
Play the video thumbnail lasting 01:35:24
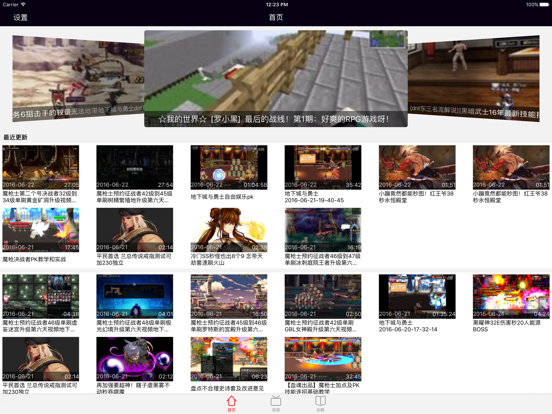(x=417, y=296)
